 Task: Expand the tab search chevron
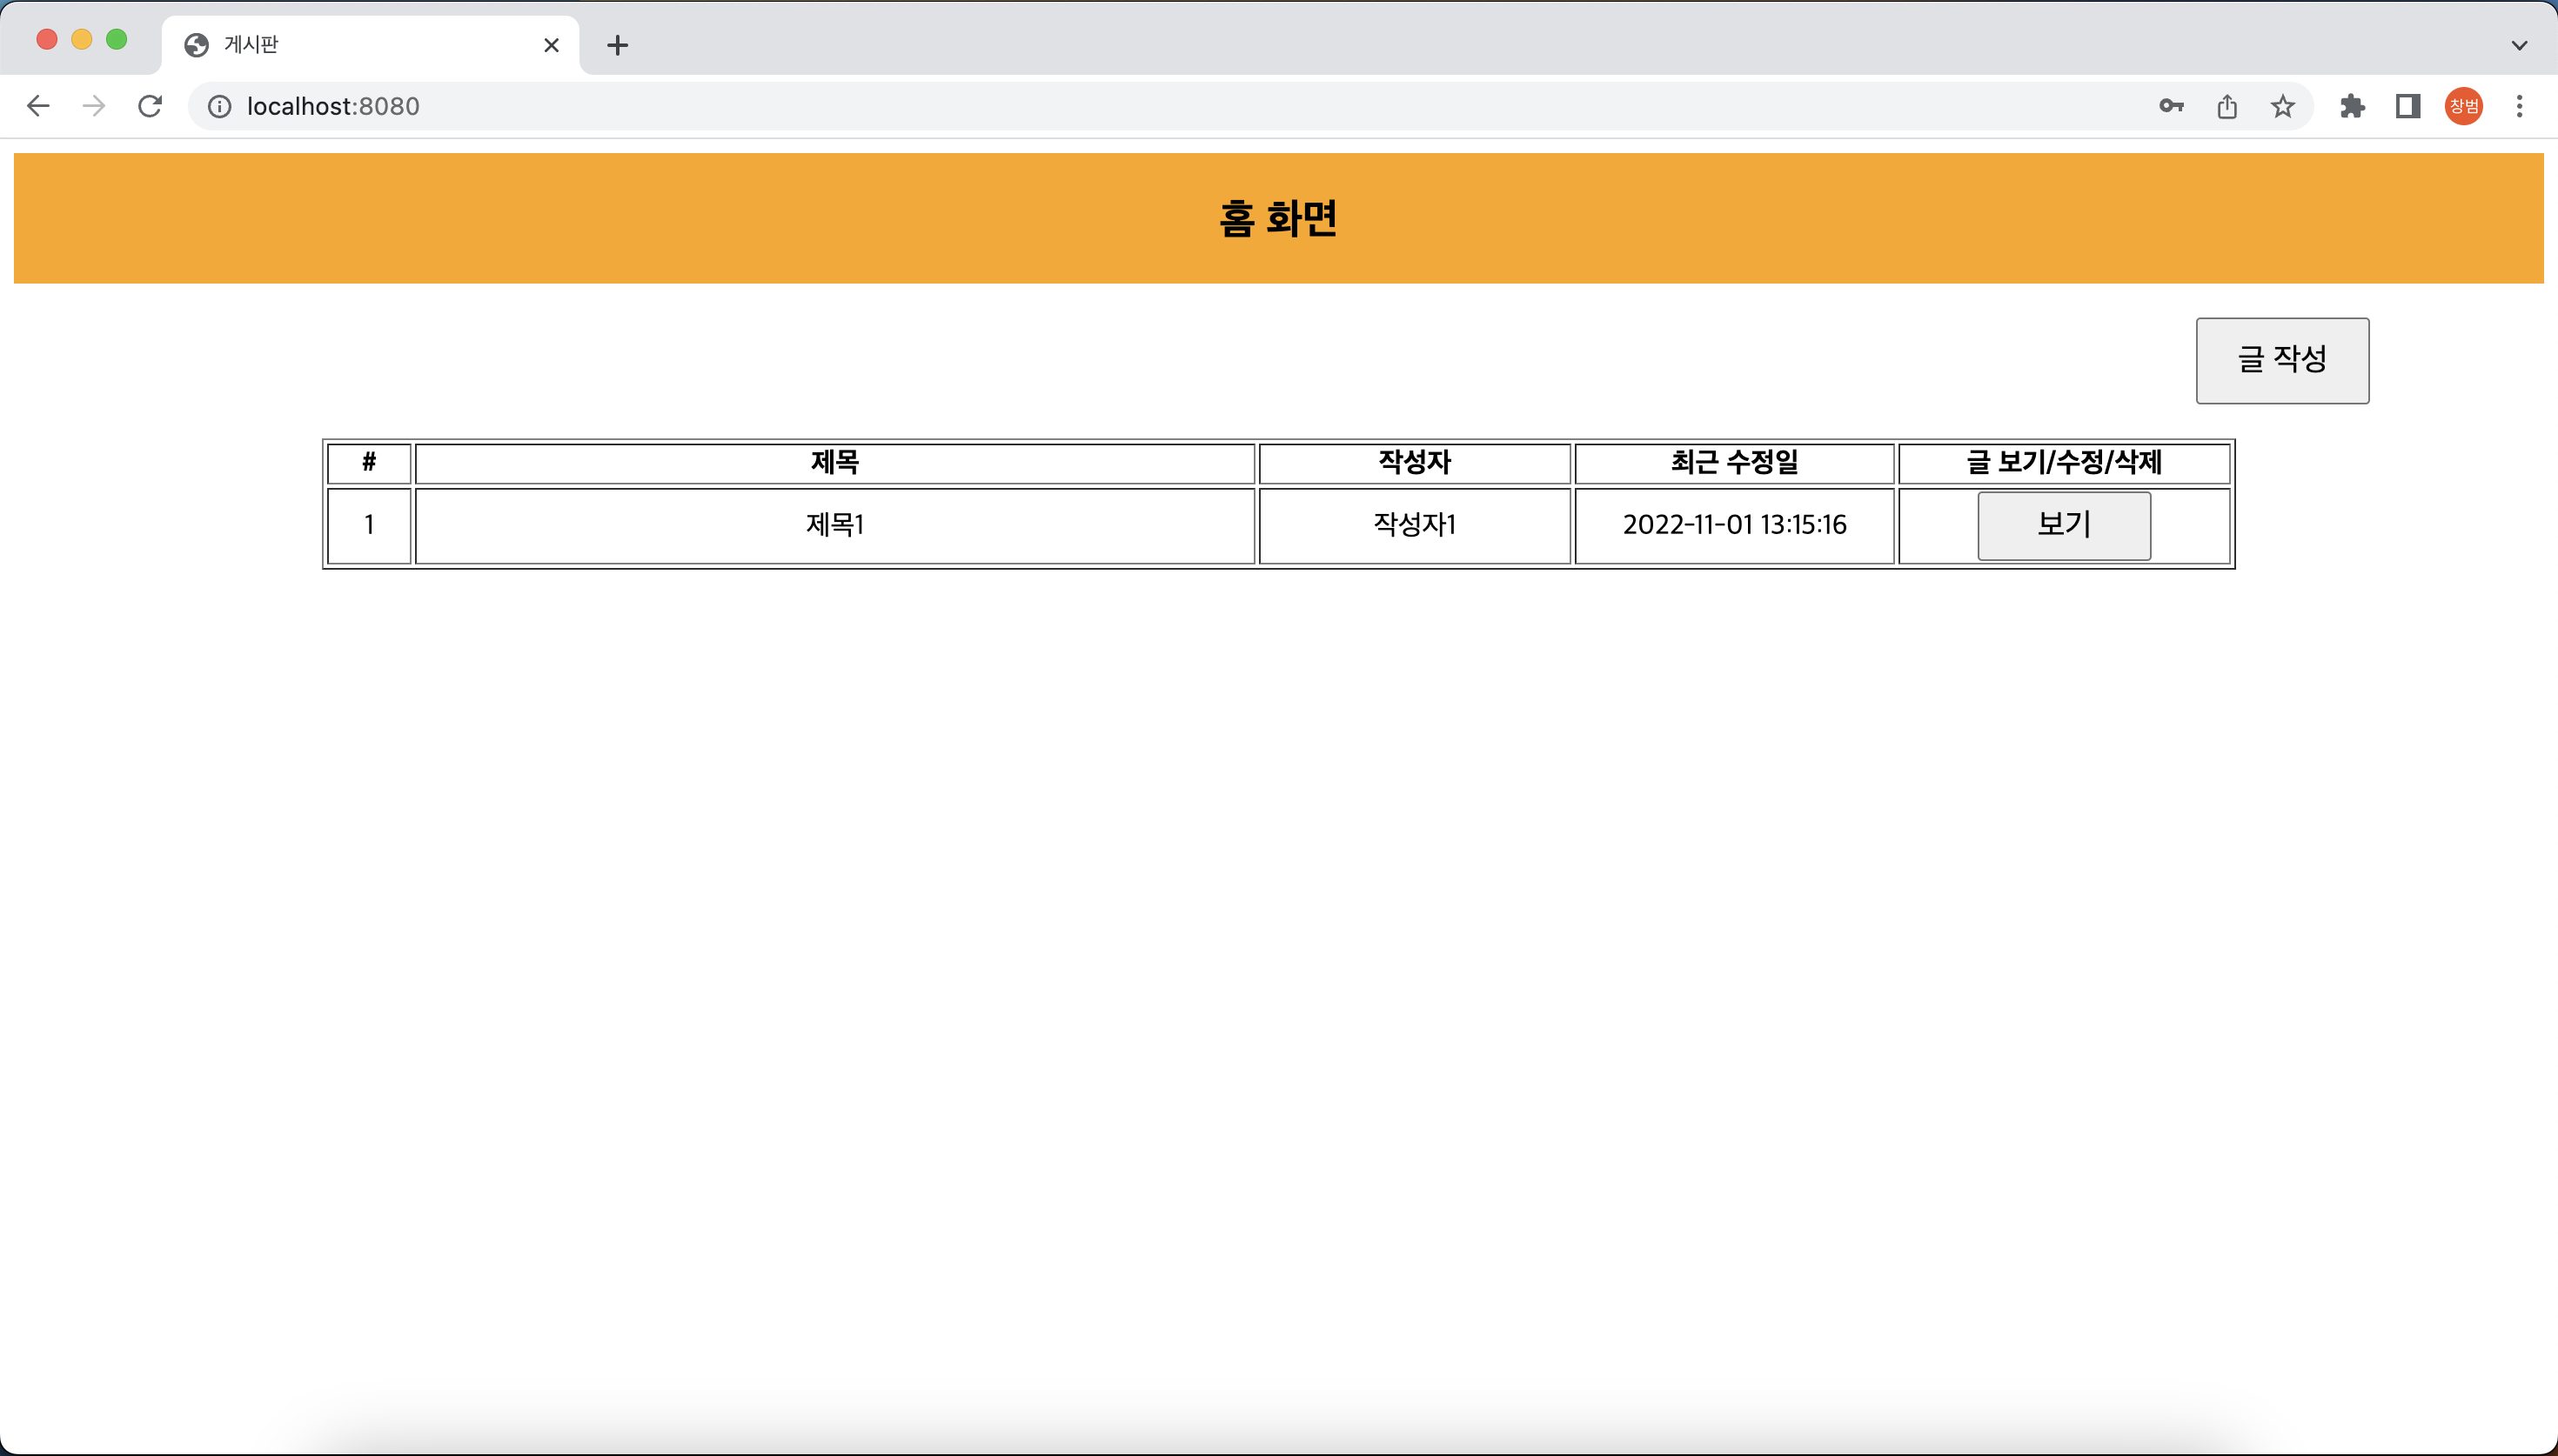click(2519, 45)
